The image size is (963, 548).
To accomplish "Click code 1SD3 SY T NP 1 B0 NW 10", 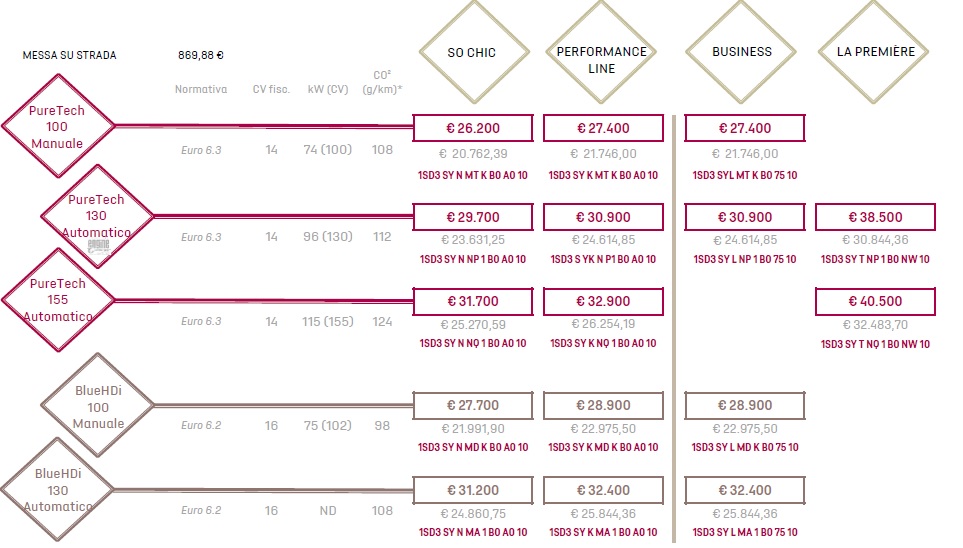I will pos(875,259).
